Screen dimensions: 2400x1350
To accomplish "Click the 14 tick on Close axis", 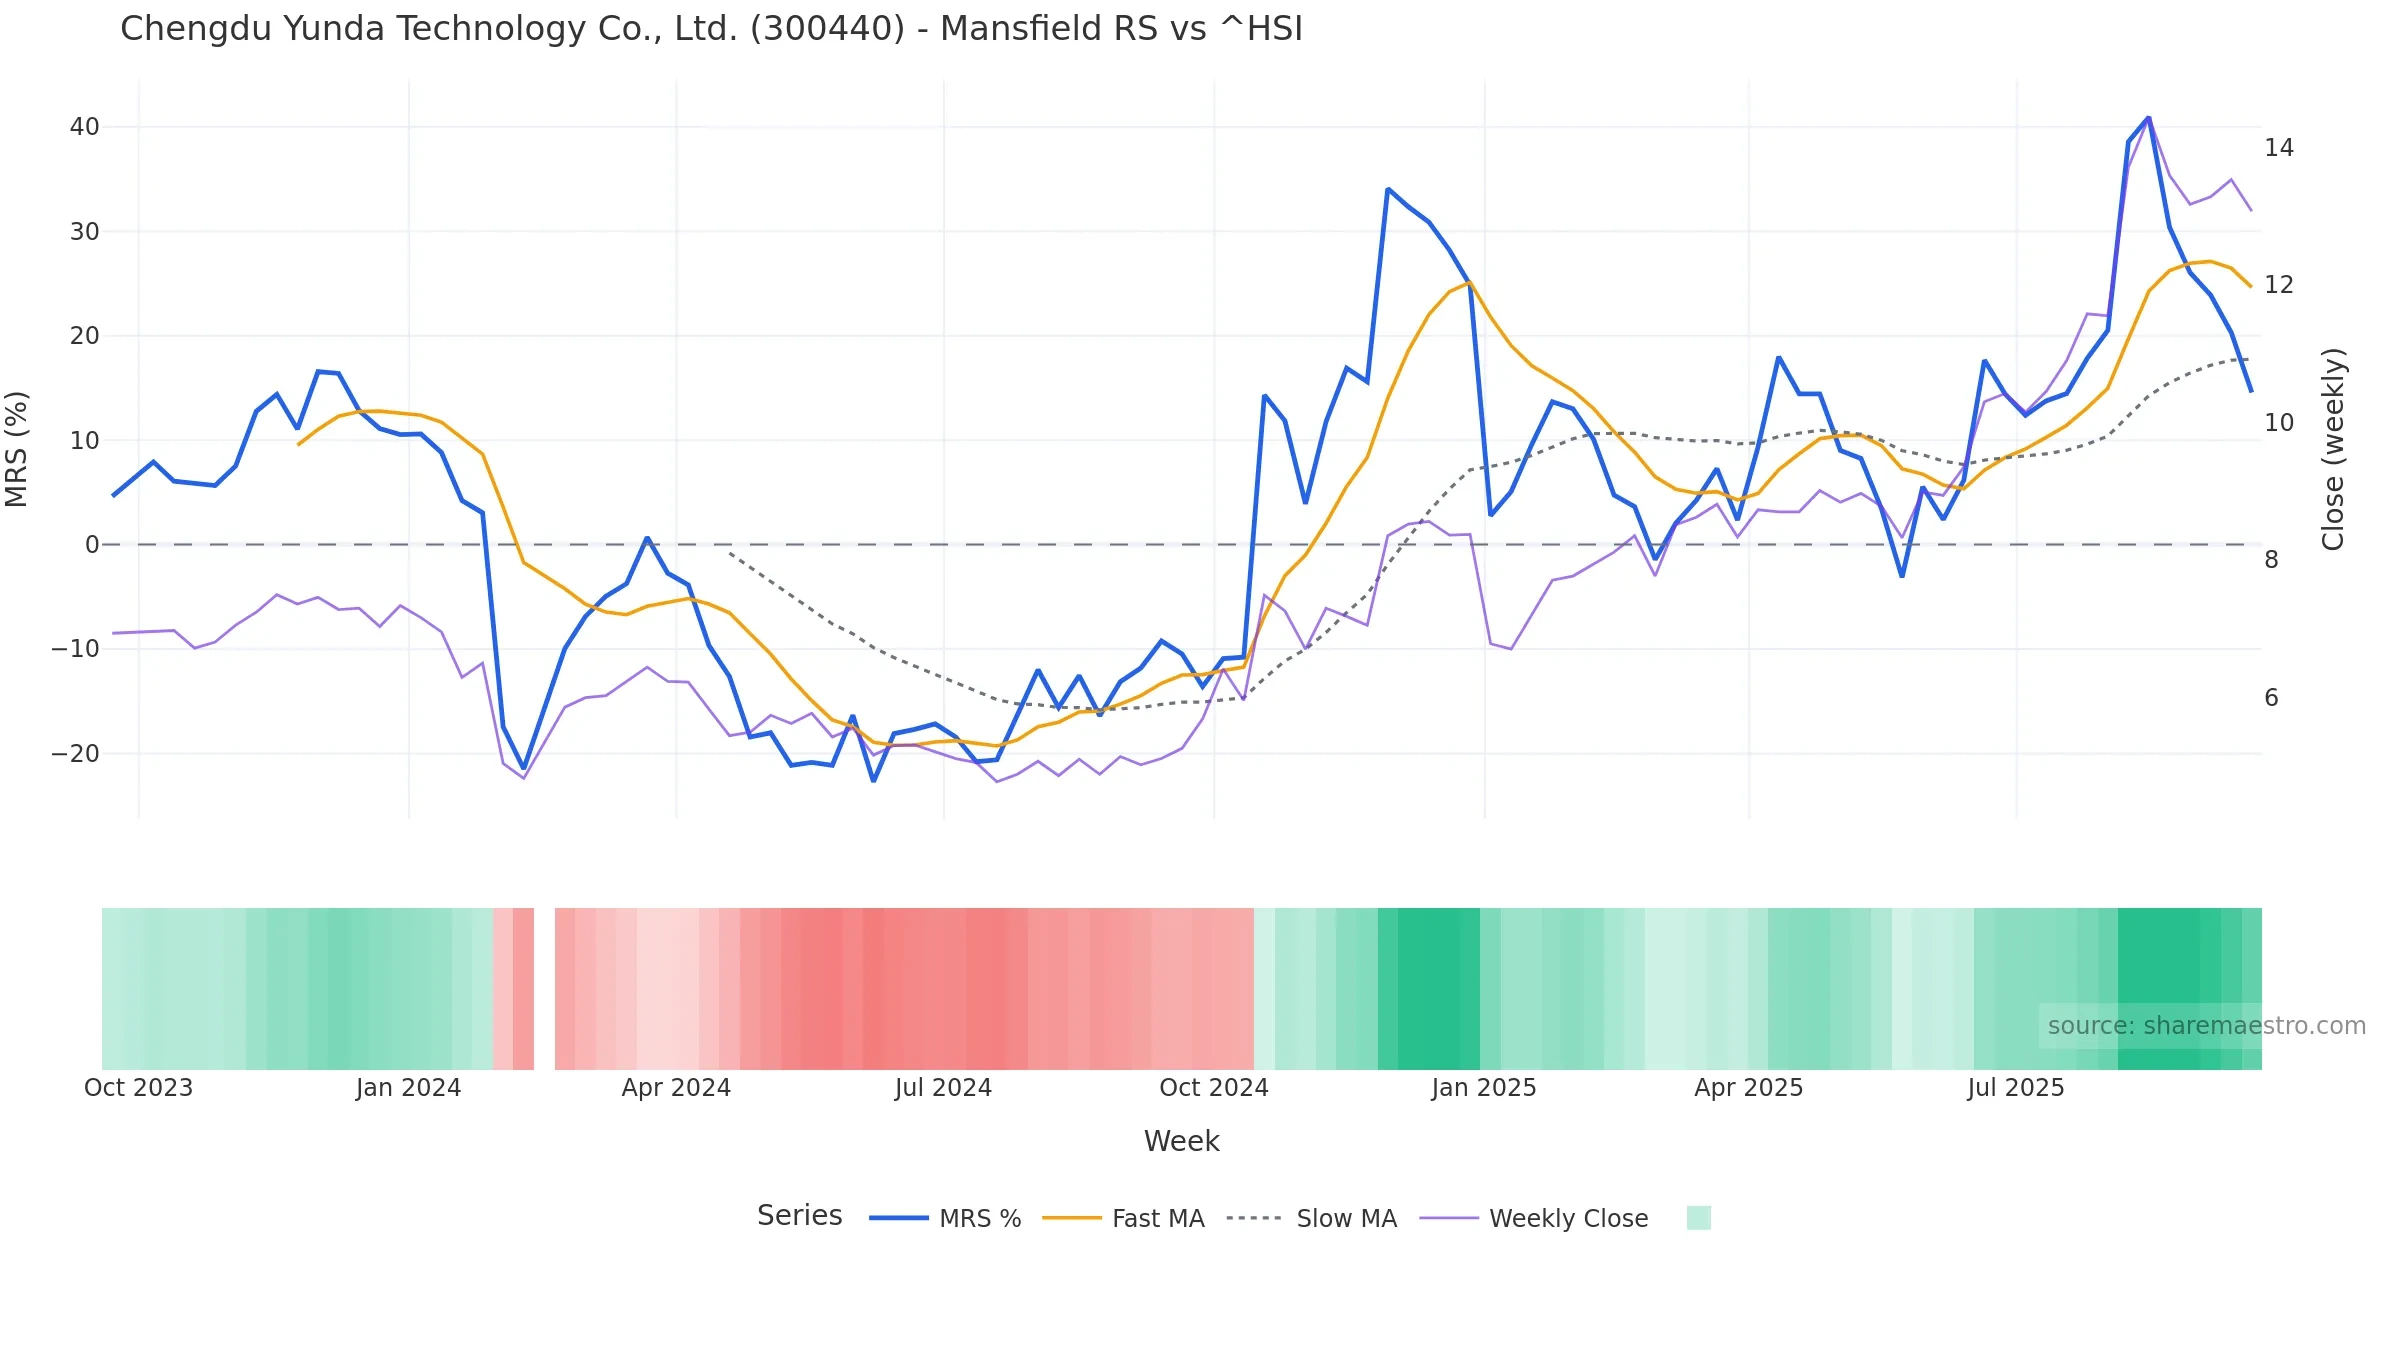I will 2279,148.
